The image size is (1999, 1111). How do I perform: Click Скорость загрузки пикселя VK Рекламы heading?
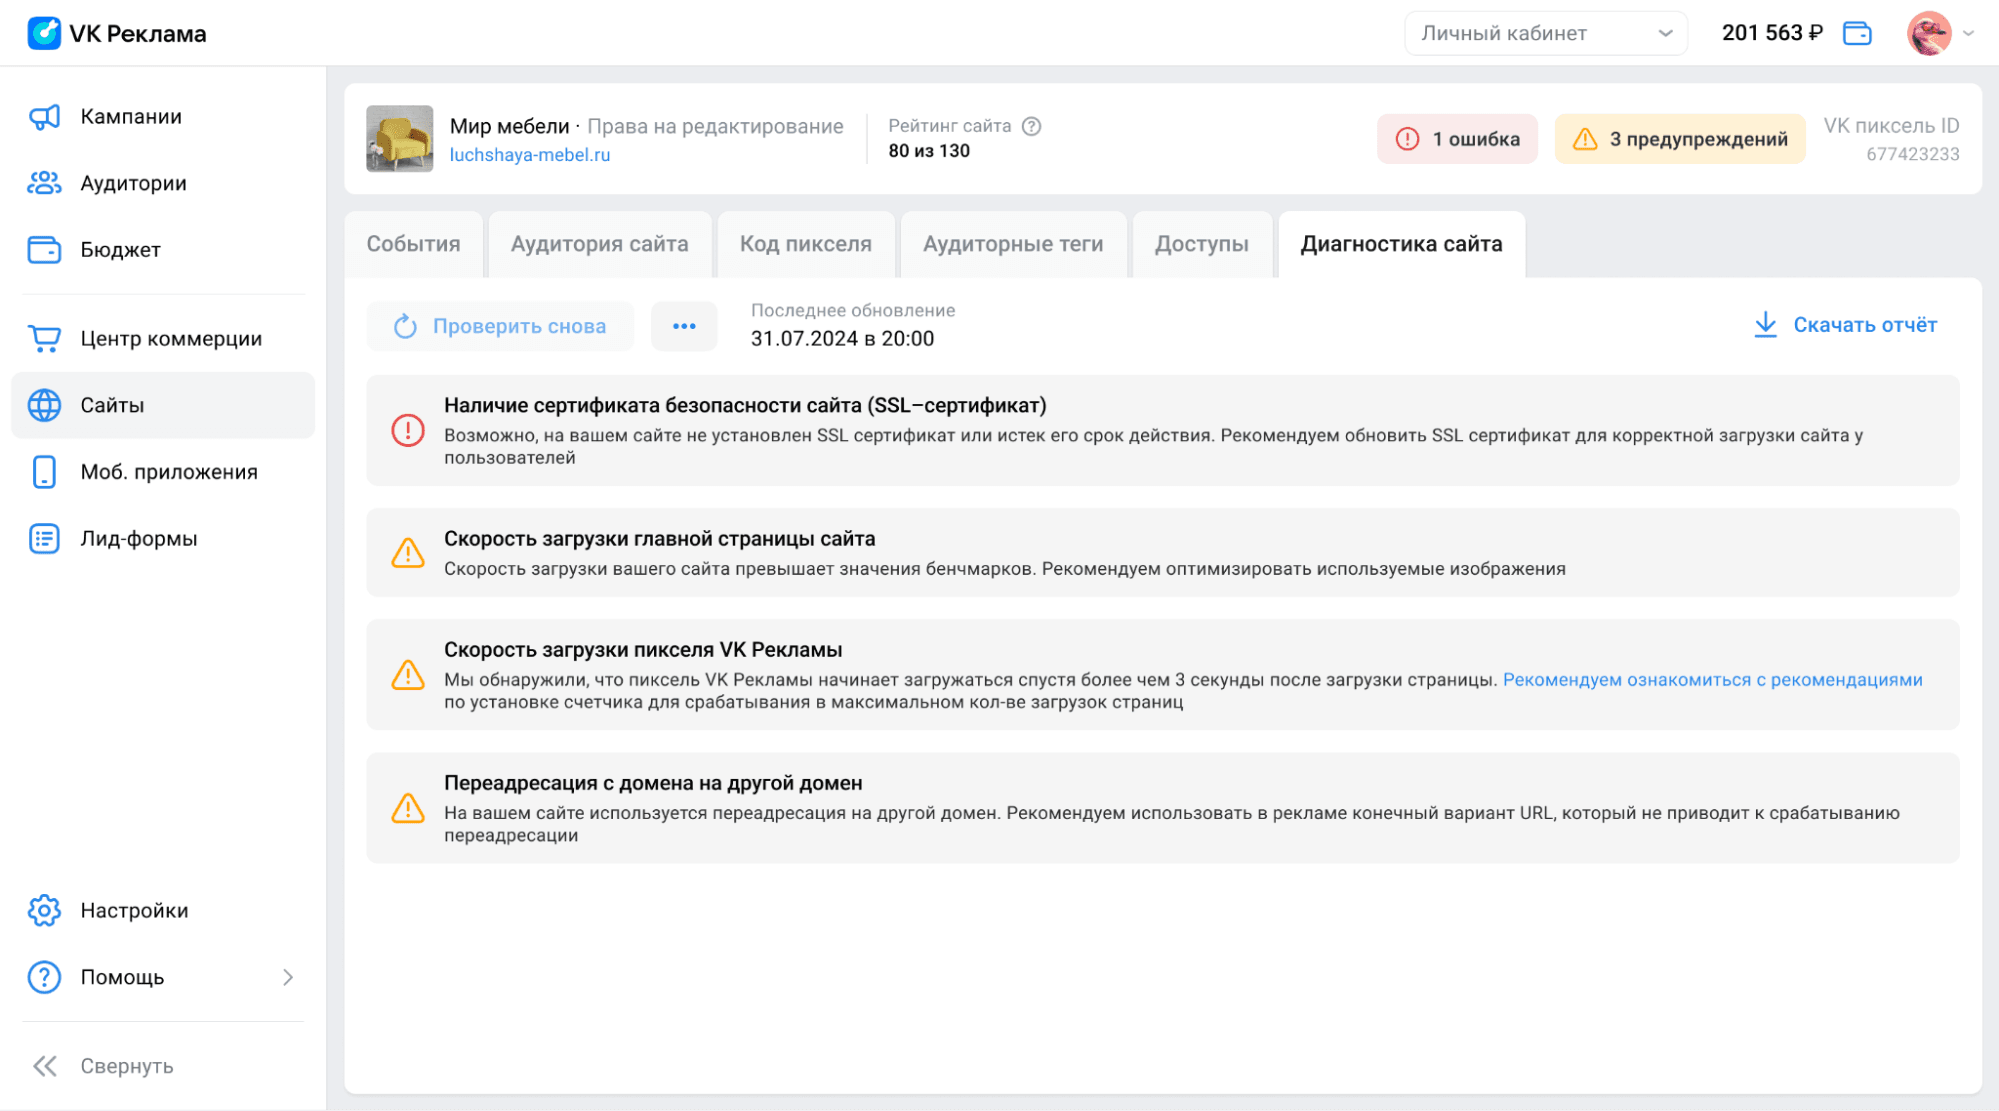point(643,650)
